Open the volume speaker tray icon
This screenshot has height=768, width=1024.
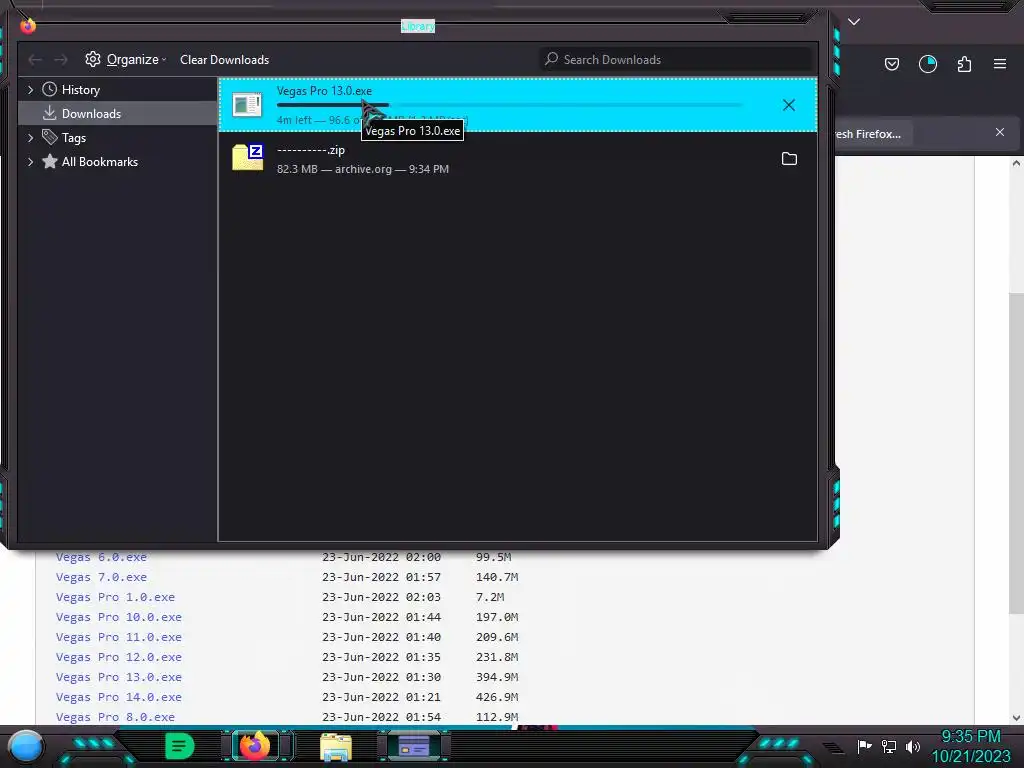coord(912,746)
